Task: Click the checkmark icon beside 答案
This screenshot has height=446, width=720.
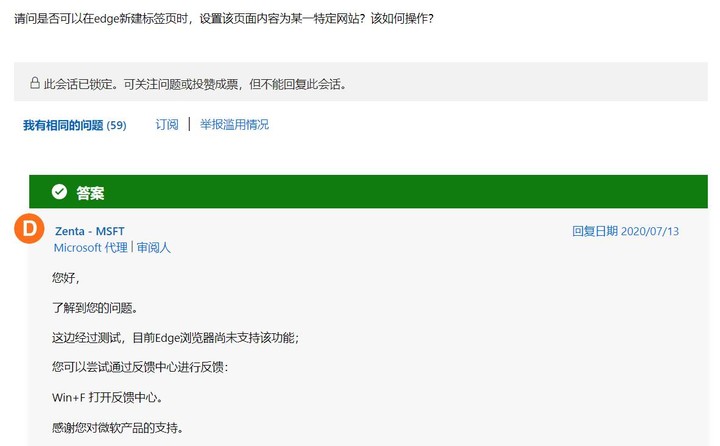Action: pyautogui.click(x=59, y=192)
